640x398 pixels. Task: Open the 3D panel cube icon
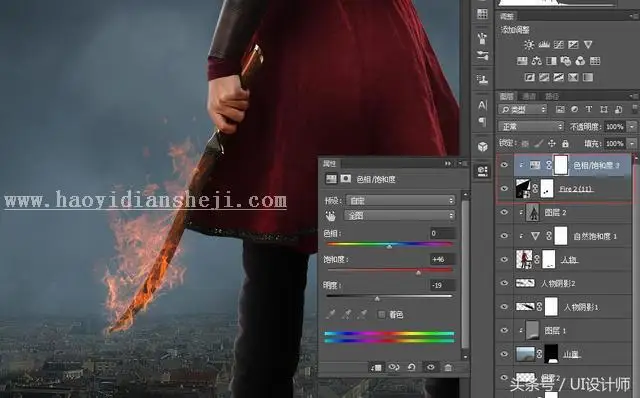[x=482, y=147]
